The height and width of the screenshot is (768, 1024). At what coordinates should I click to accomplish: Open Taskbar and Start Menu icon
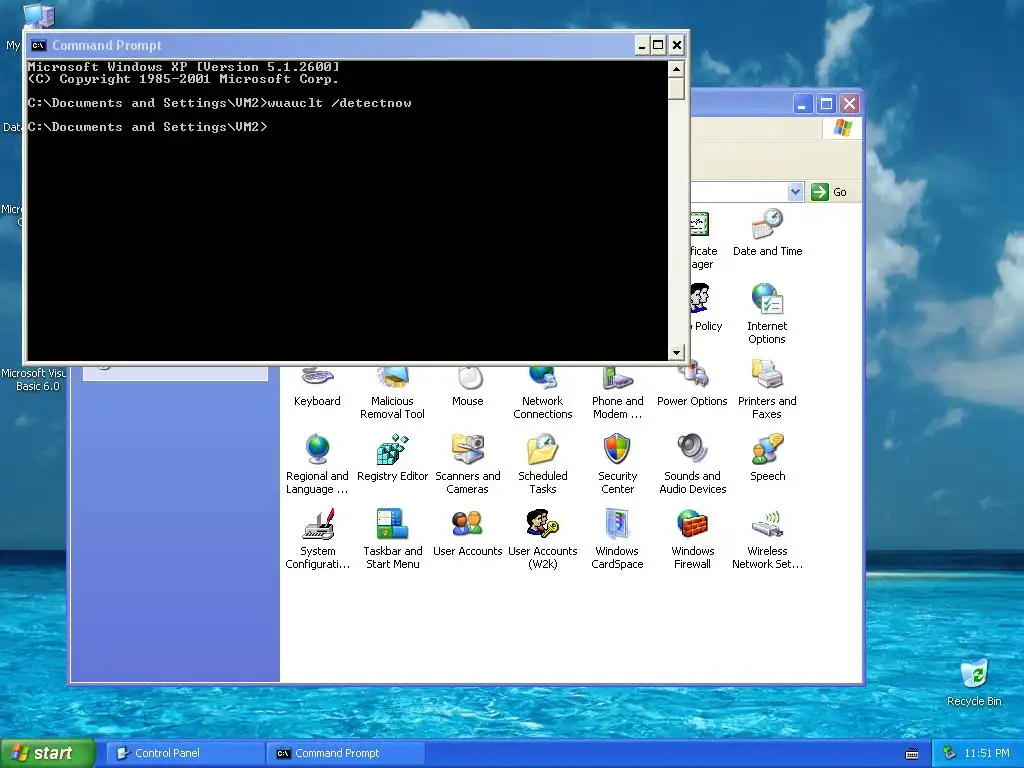coord(392,539)
